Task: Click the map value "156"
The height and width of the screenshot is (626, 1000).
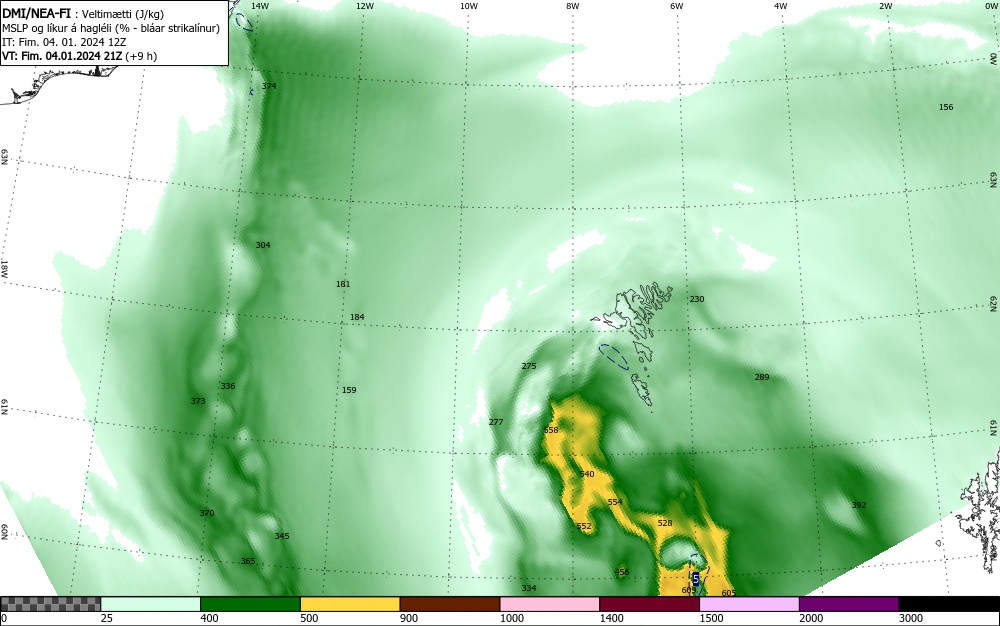Action: pyautogui.click(x=946, y=107)
